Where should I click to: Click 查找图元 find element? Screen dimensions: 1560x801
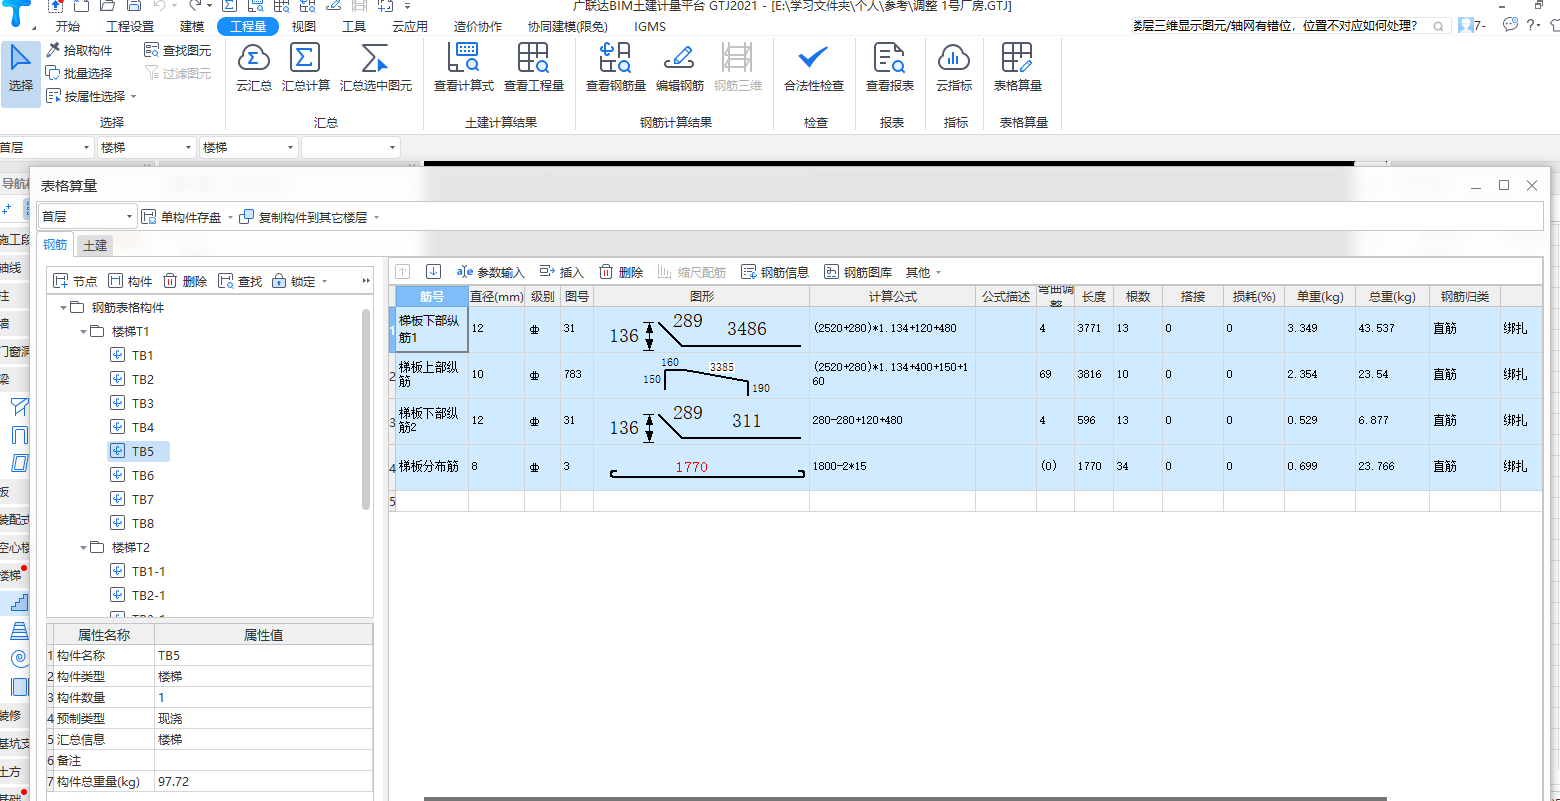[x=178, y=50]
